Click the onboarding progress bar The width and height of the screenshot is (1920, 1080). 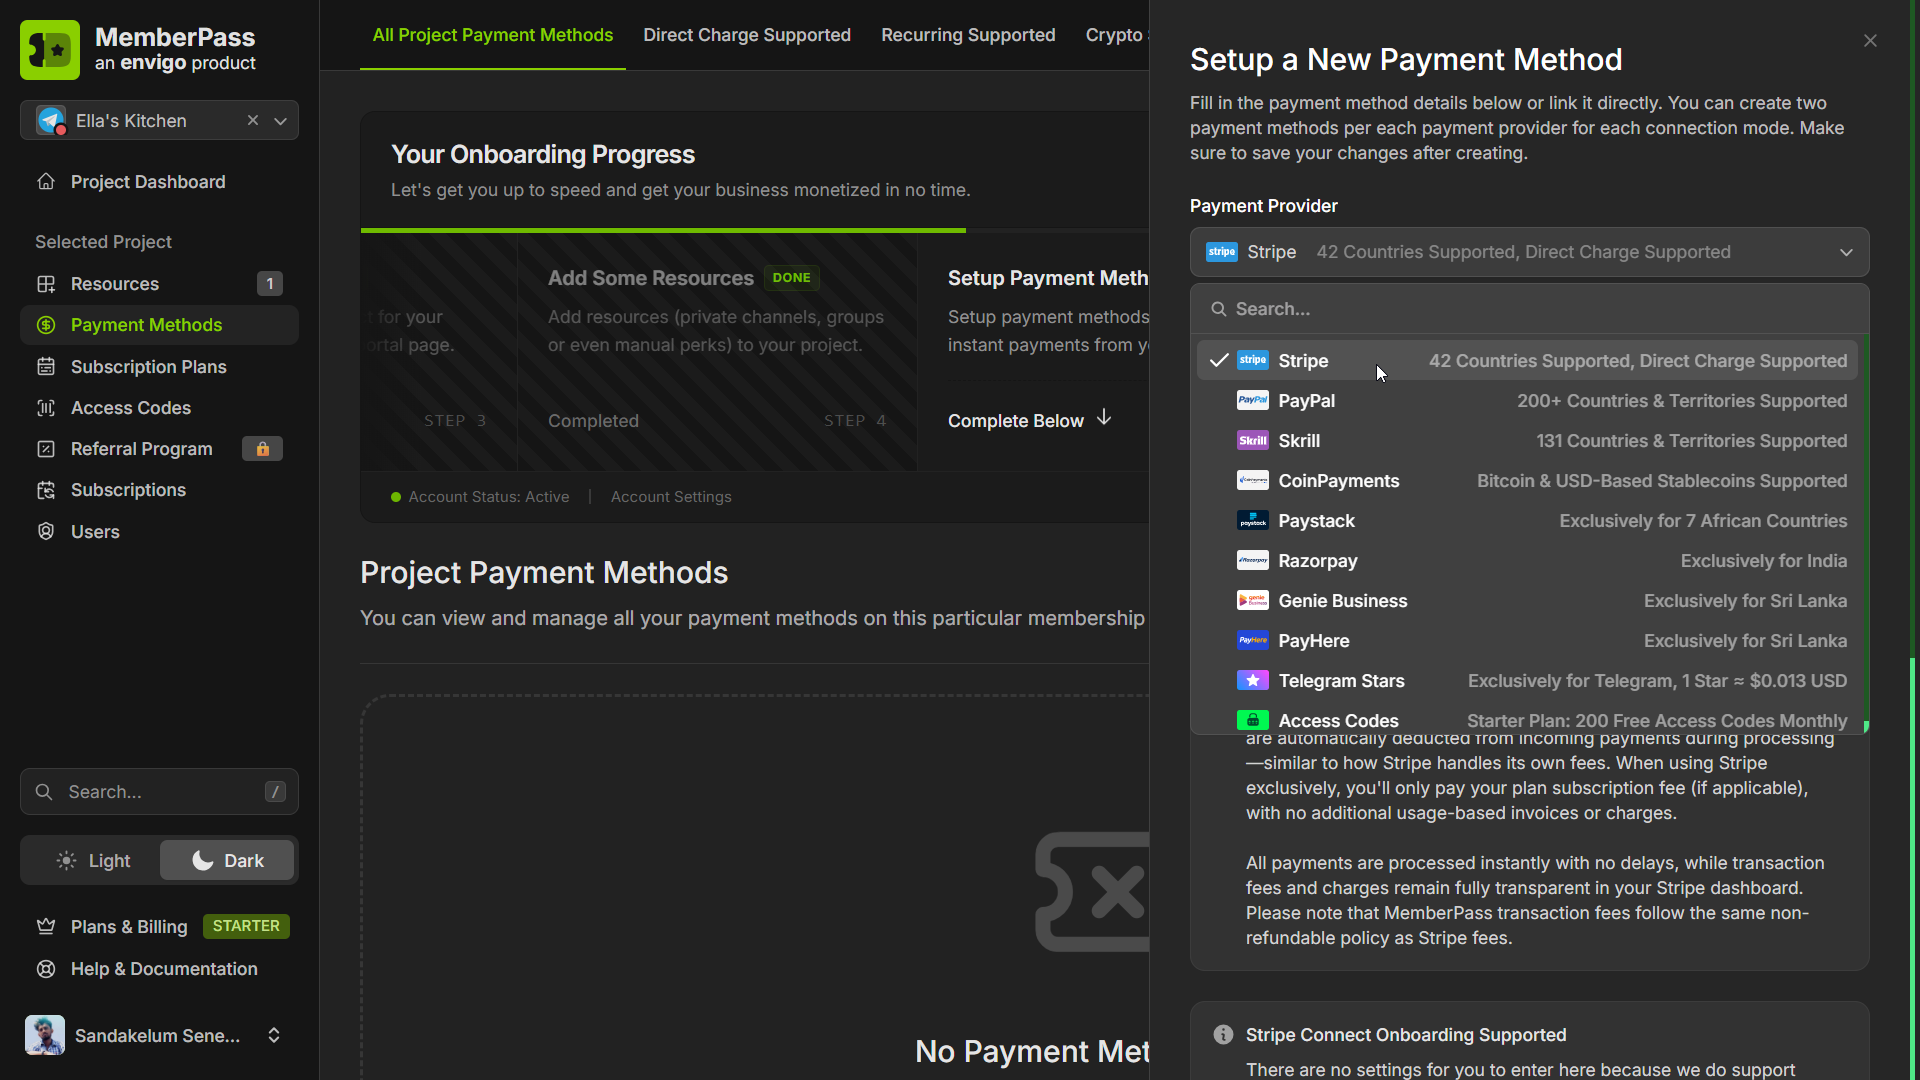click(x=663, y=229)
